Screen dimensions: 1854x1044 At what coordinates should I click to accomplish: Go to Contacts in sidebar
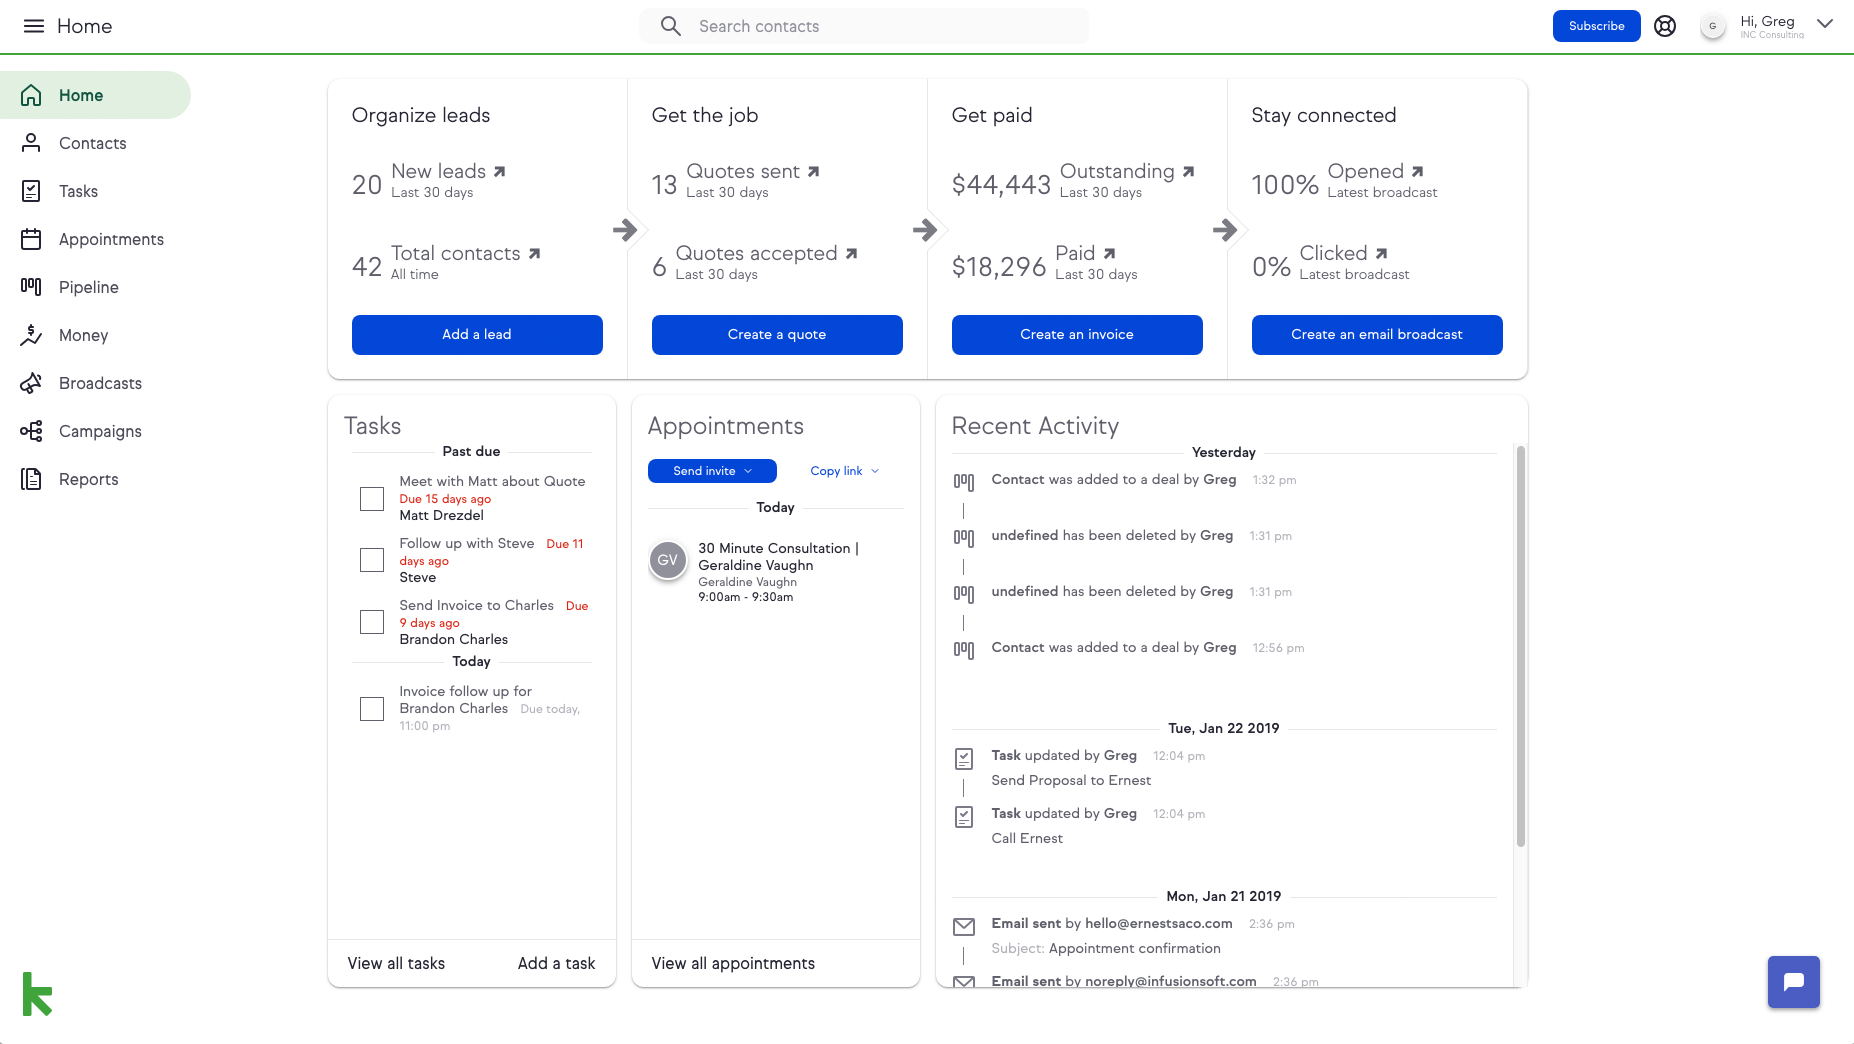click(x=93, y=143)
